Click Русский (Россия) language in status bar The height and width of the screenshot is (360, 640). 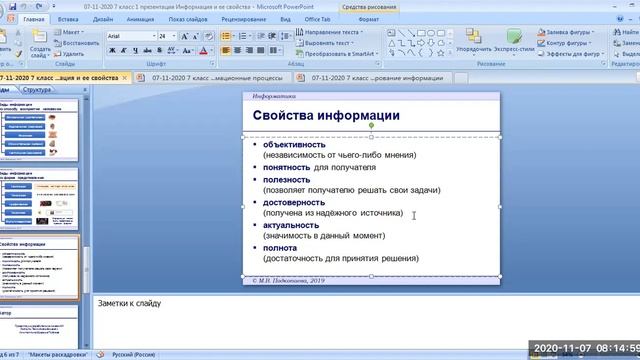(134, 355)
